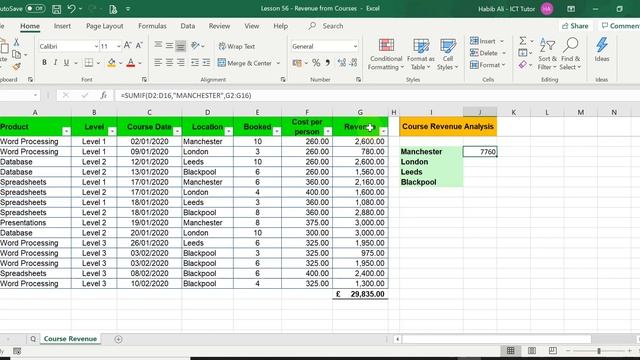Switch to Page Break Preview icon

click(x=553, y=351)
